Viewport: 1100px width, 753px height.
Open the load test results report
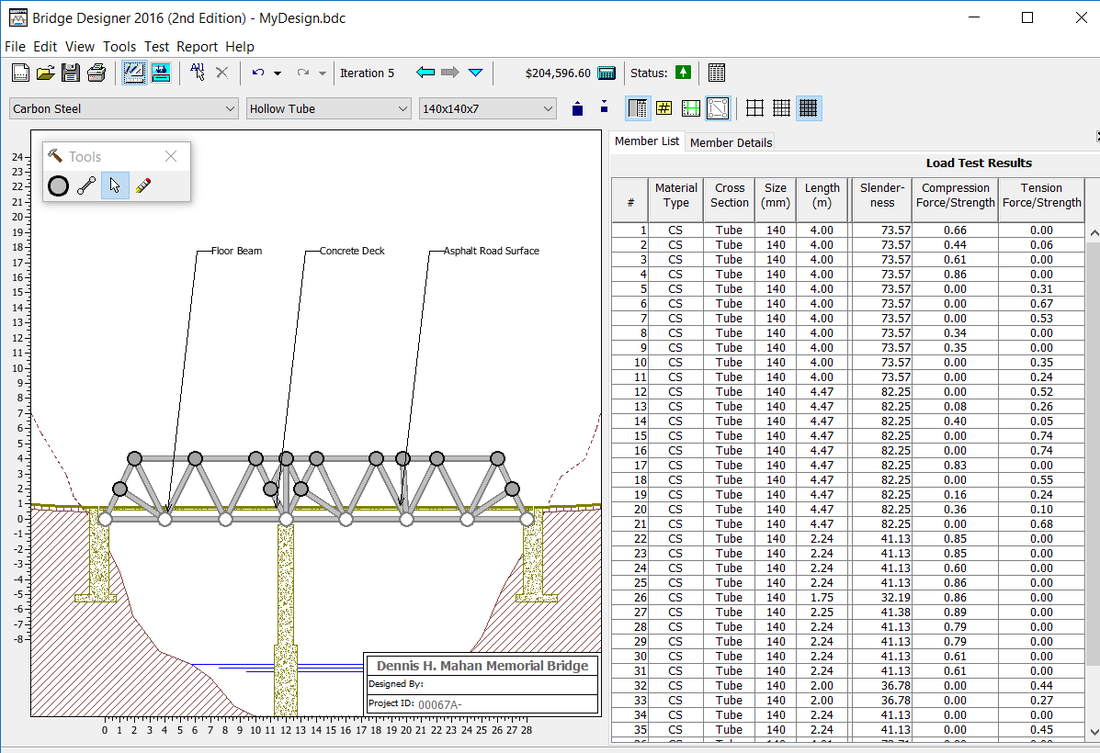(x=716, y=72)
